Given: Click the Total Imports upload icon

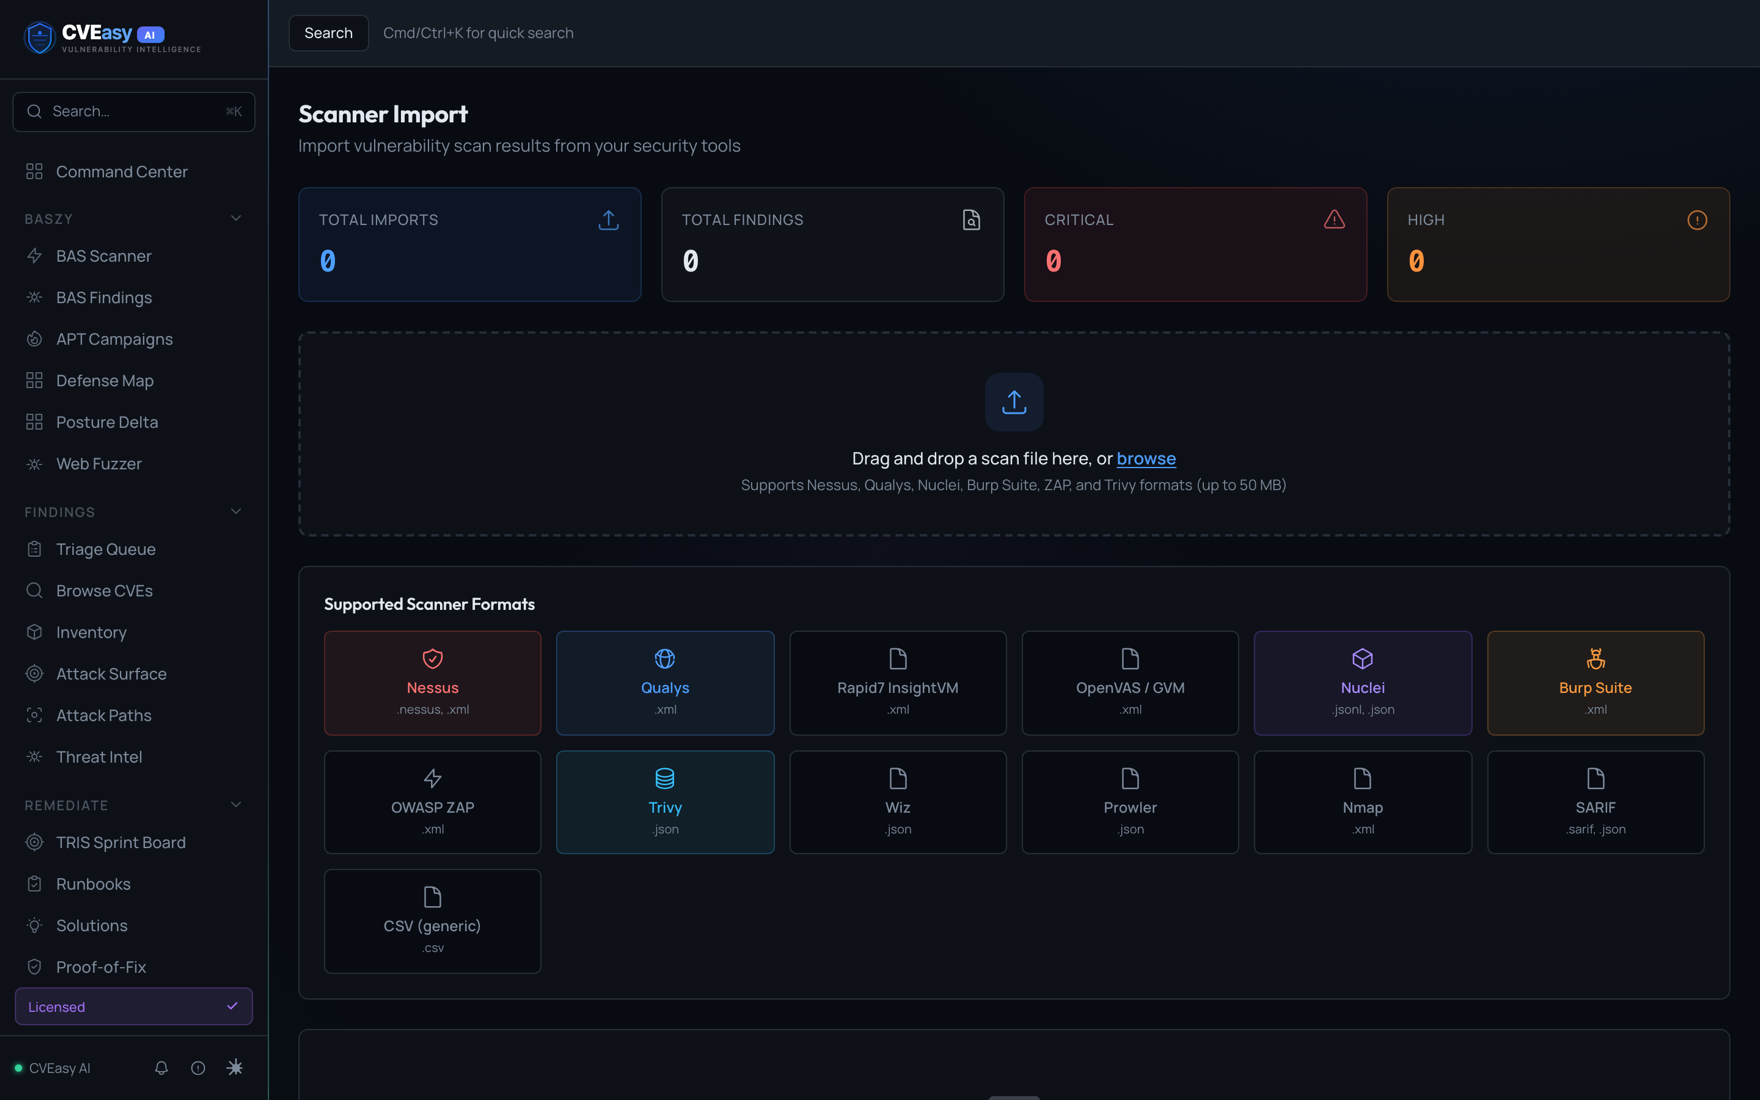Looking at the screenshot, I should pyautogui.click(x=608, y=220).
